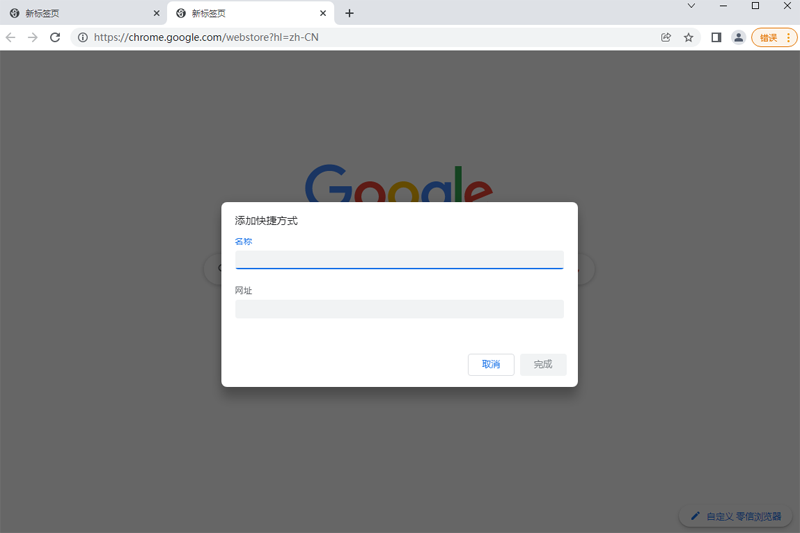Focus the 名称 input field

[399, 260]
